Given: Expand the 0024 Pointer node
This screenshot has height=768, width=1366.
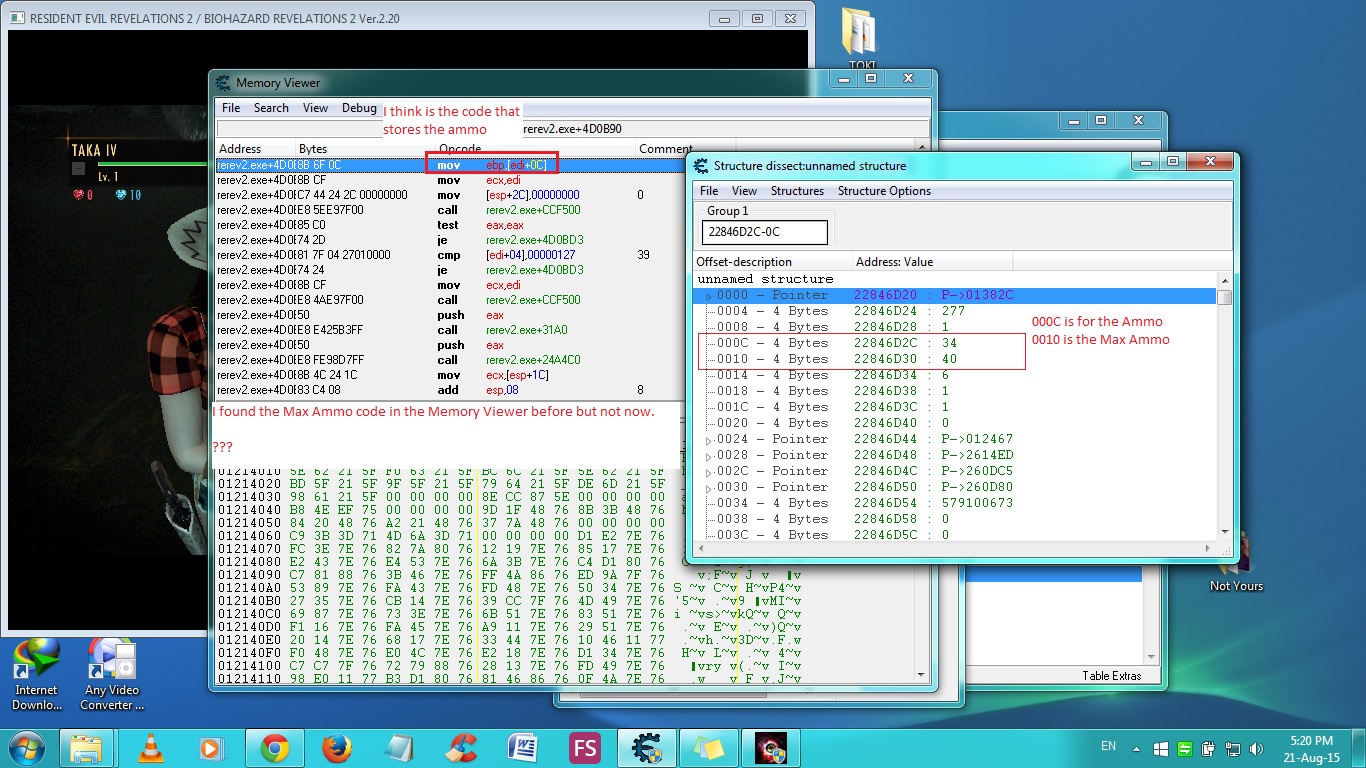Looking at the screenshot, I should [709, 440].
